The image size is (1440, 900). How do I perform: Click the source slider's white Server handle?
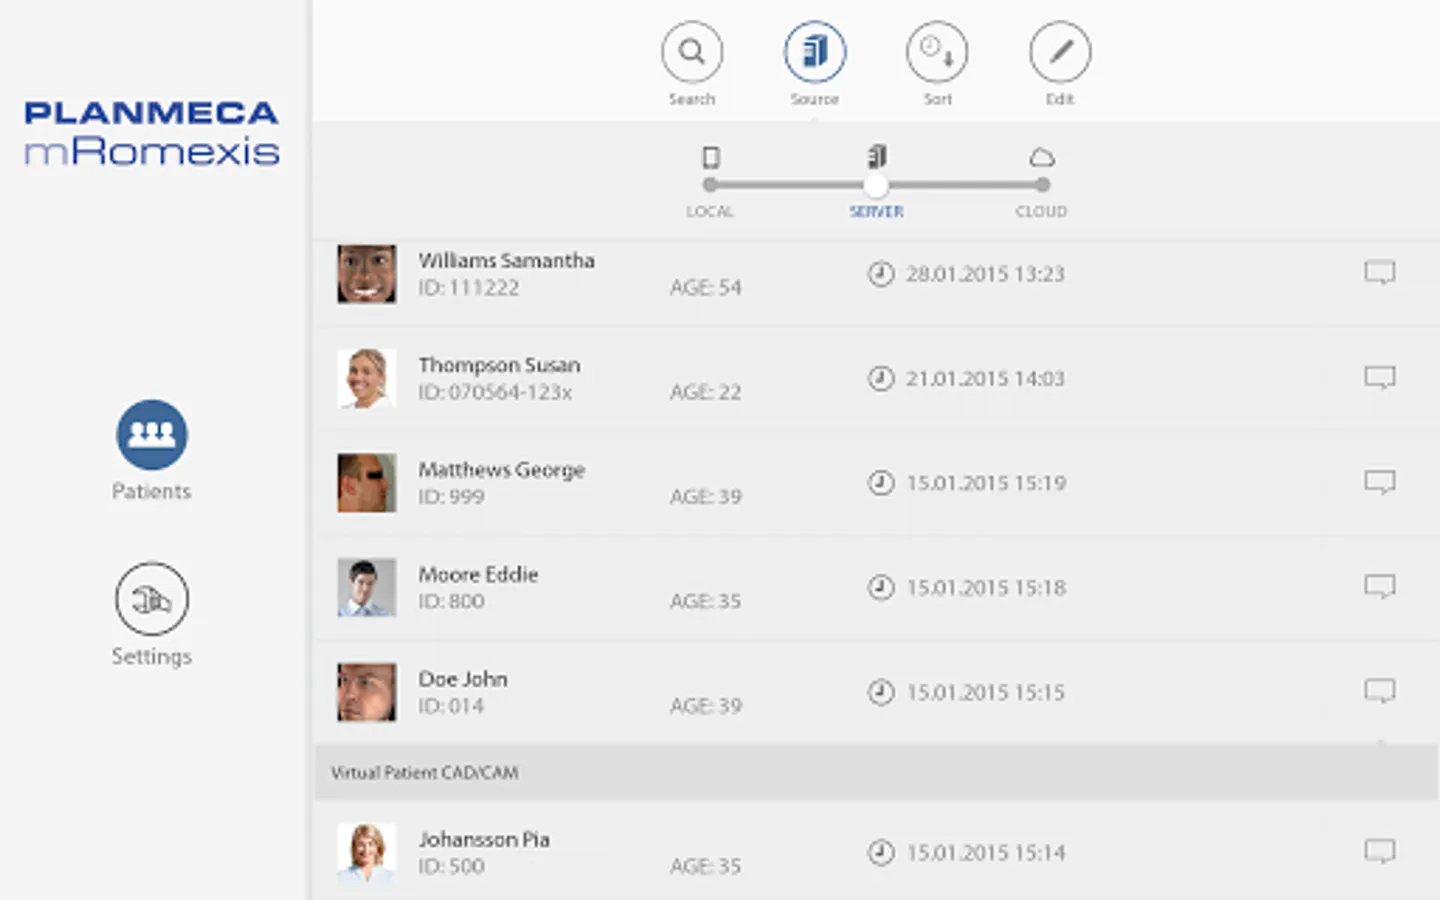[x=876, y=185]
